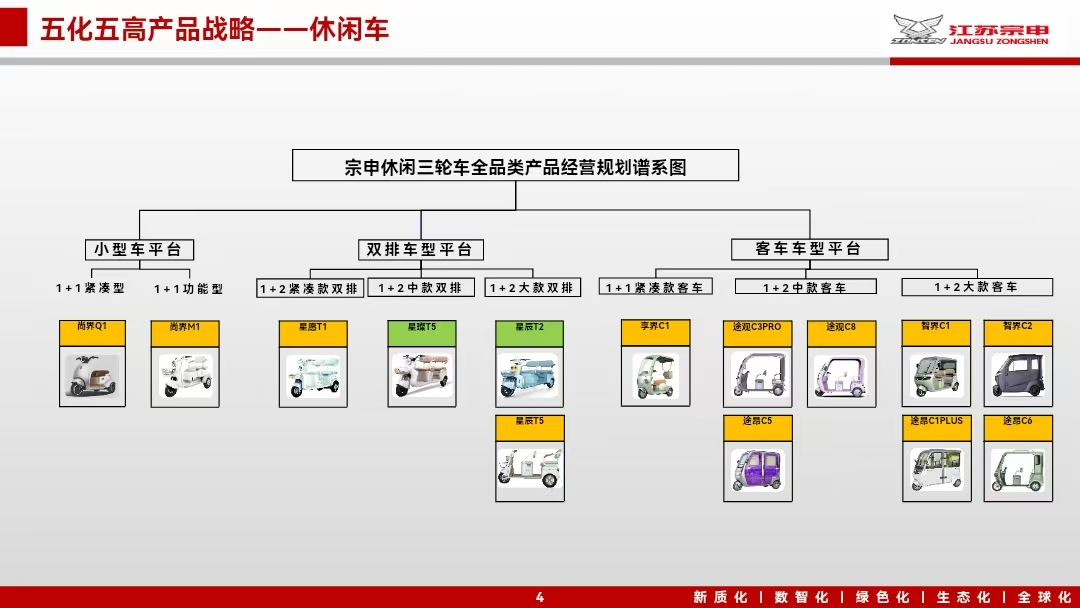Click the 尚界M1 tricycle picture
This screenshot has width=1080, height=608.
coord(185,376)
